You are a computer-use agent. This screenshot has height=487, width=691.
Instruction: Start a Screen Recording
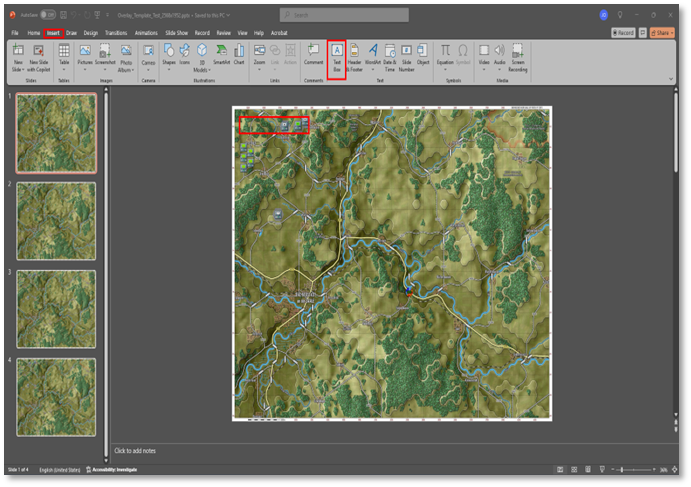click(x=518, y=57)
